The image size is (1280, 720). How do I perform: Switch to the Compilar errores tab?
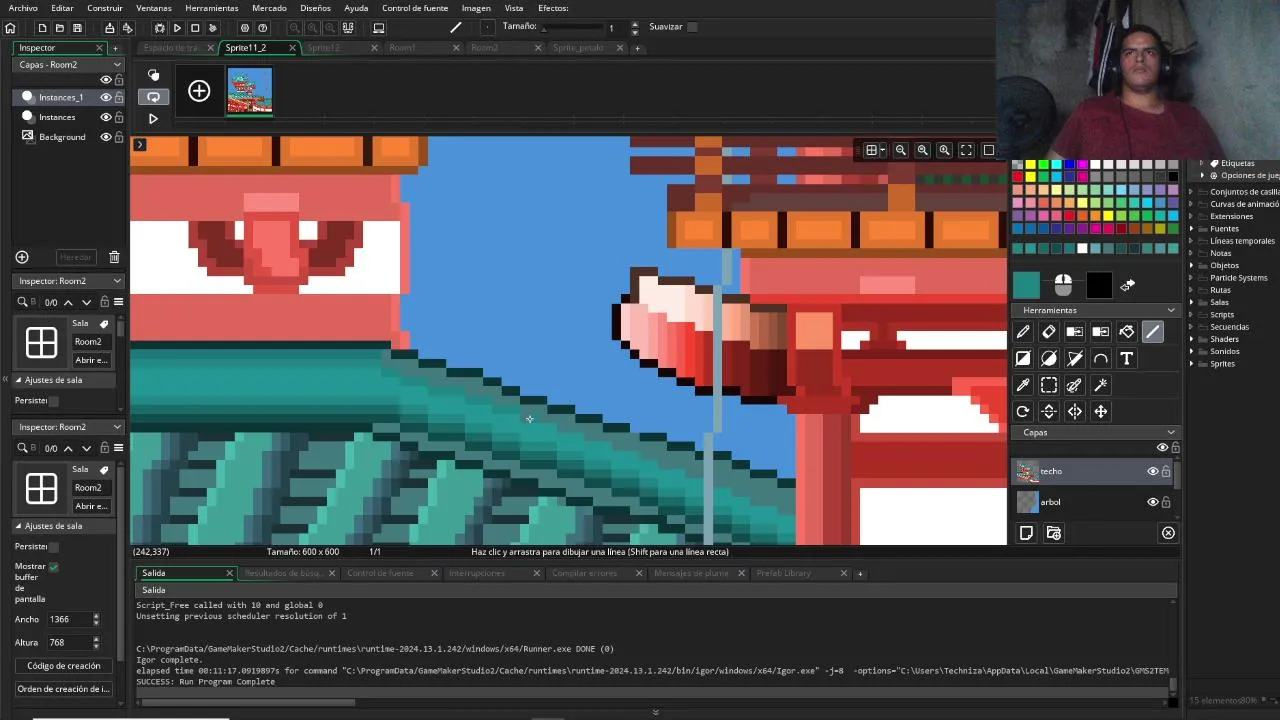click(584, 573)
